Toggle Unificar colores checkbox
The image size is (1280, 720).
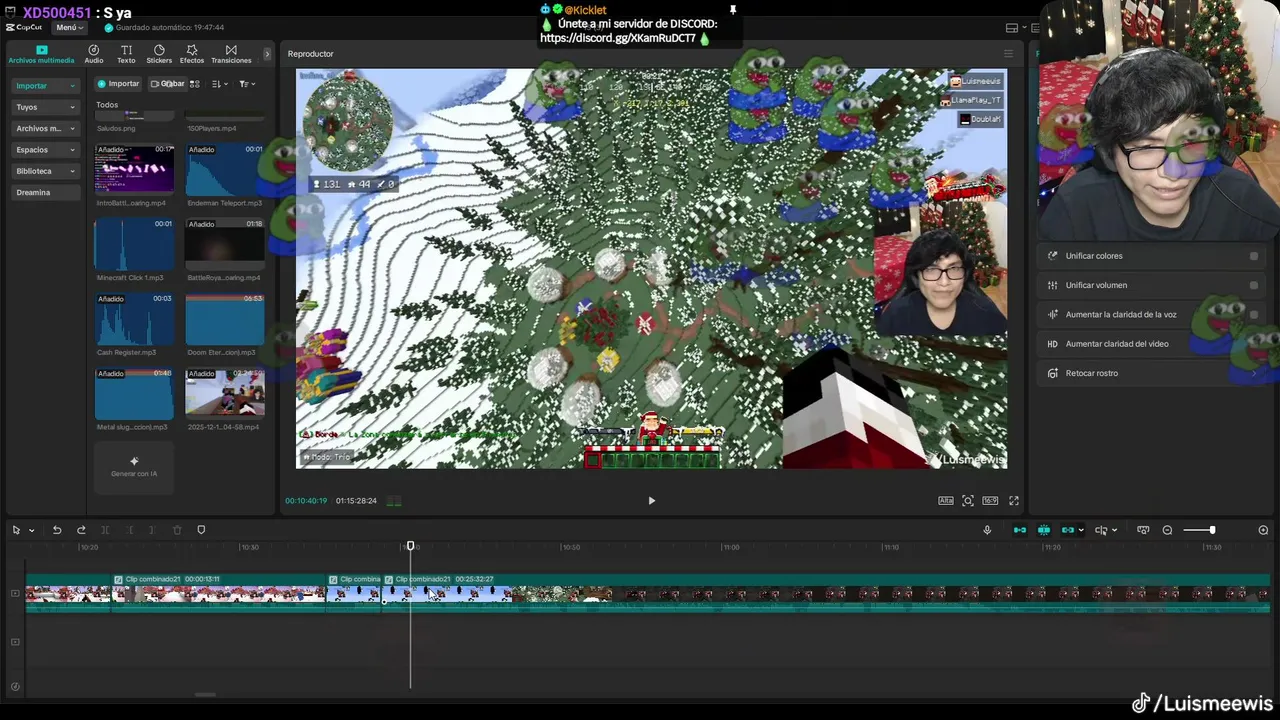1253,256
